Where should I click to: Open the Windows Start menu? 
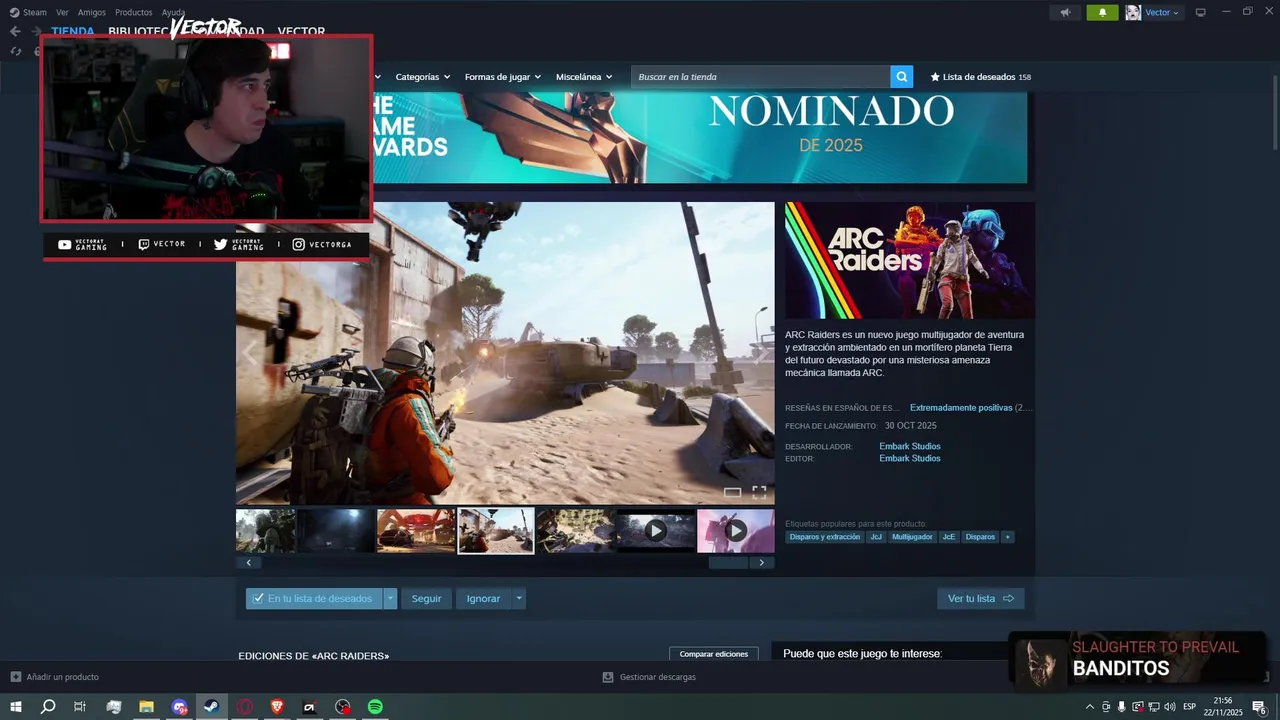[x=15, y=707]
